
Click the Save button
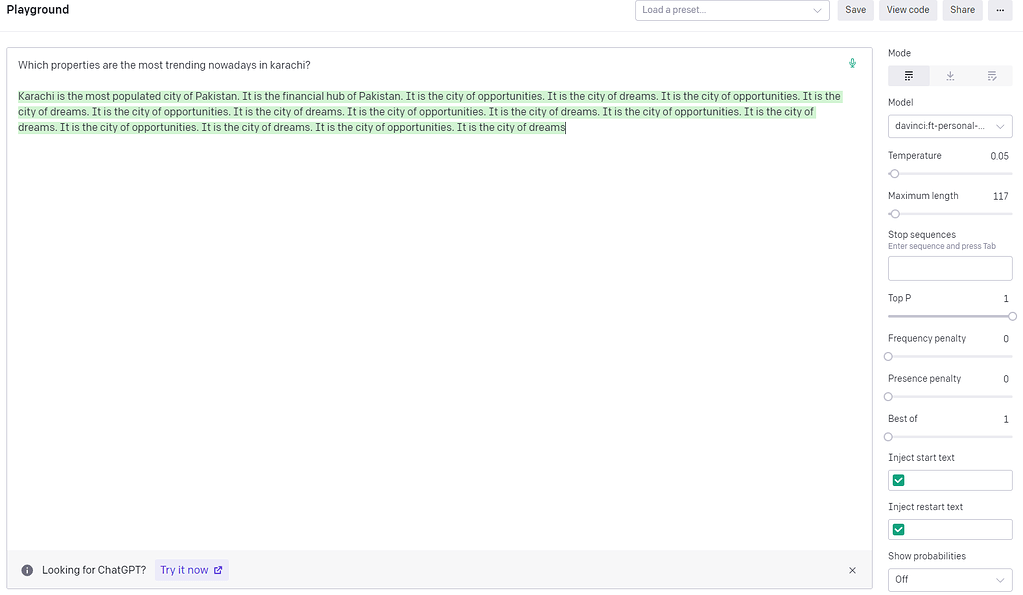[x=855, y=10]
